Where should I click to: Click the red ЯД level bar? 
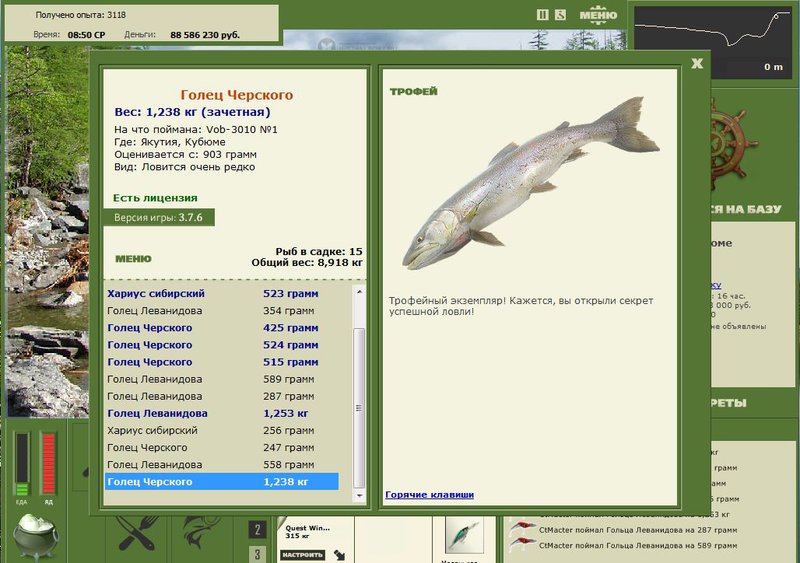(48, 463)
